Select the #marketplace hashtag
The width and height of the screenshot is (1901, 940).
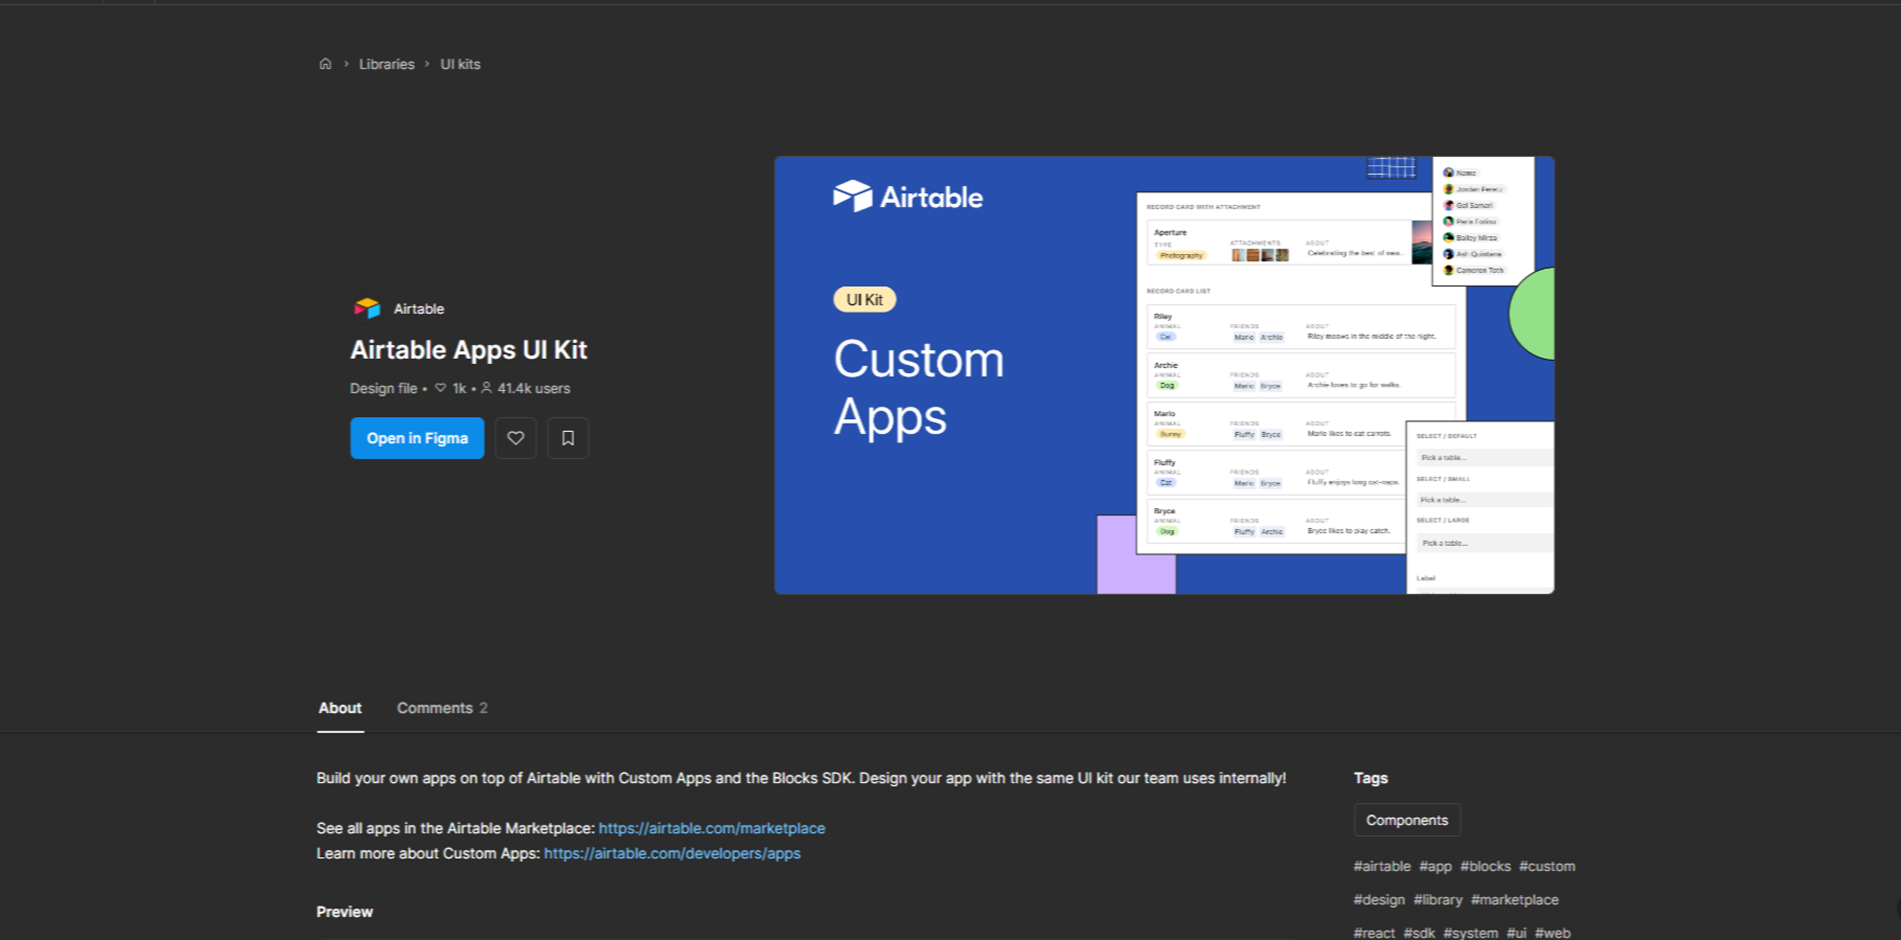click(1515, 900)
